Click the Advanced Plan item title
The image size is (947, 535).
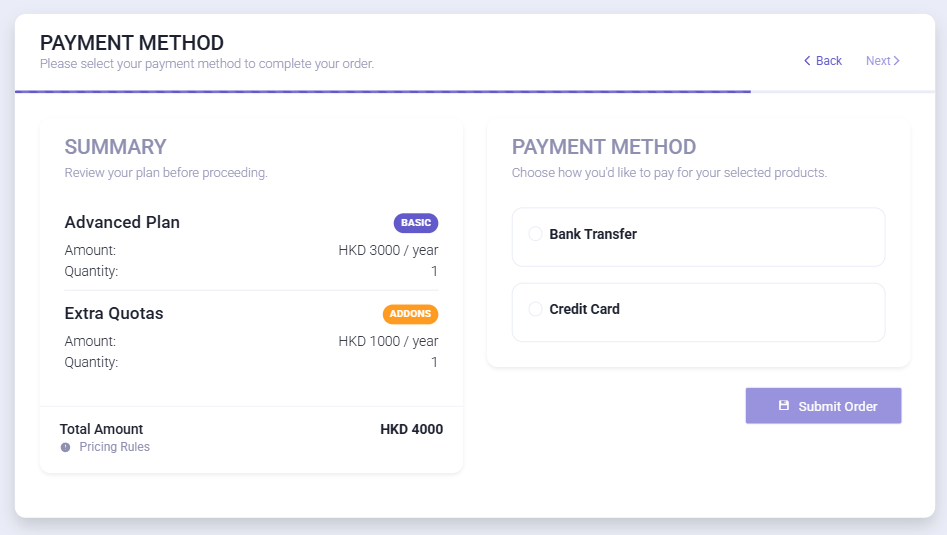pos(122,222)
